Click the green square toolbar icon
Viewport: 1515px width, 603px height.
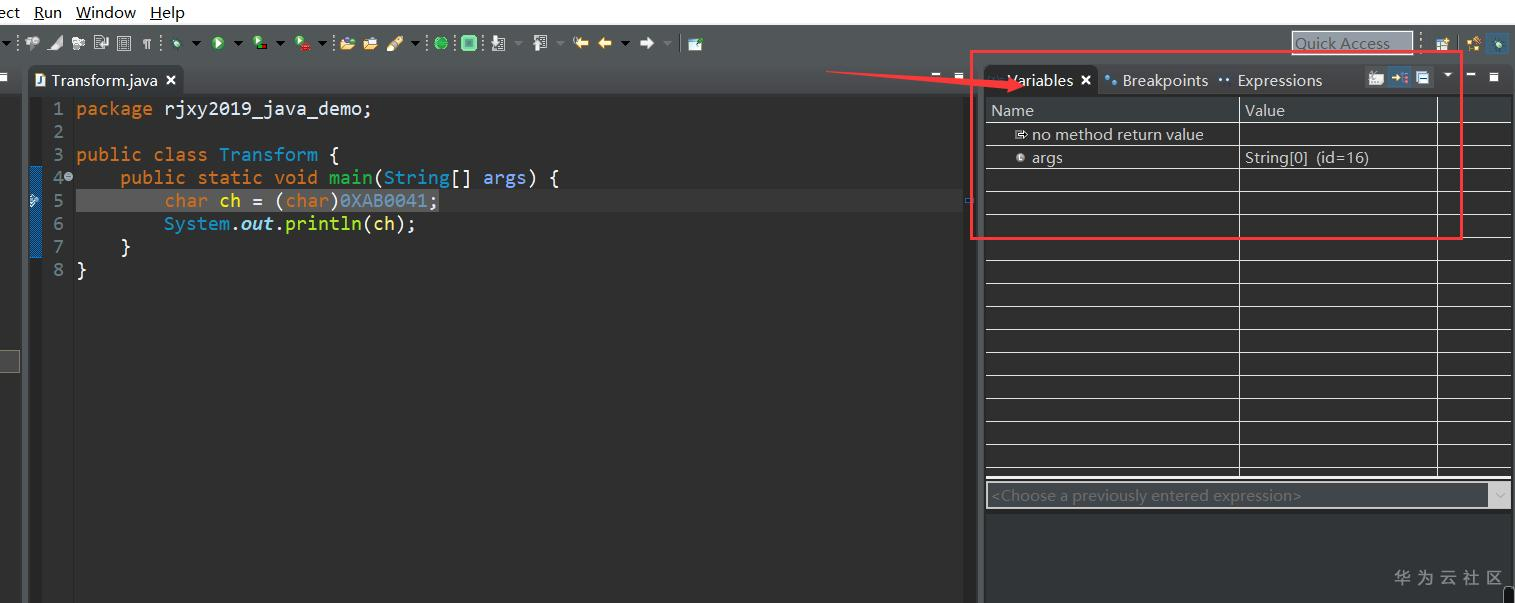click(467, 43)
